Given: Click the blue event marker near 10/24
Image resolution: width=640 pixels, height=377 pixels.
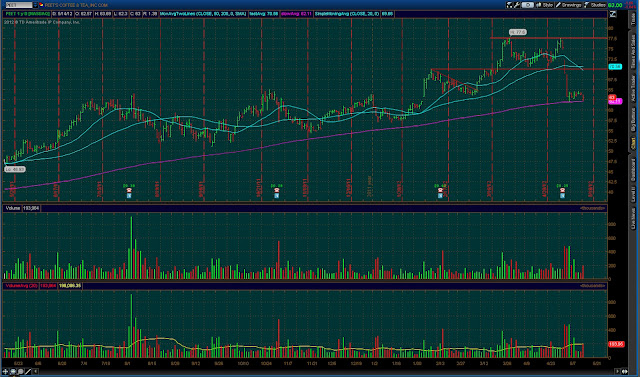Looking at the screenshot, I should tap(277, 196).
